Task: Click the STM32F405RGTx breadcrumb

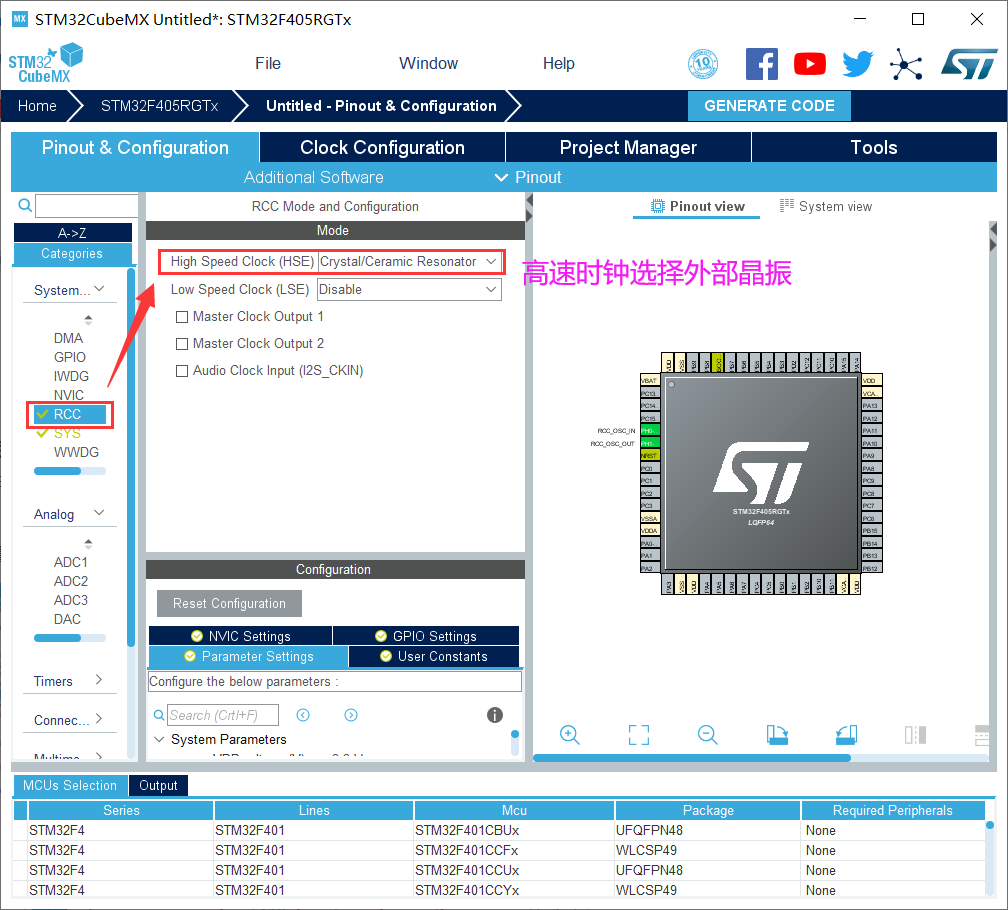Action: click(159, 106)
